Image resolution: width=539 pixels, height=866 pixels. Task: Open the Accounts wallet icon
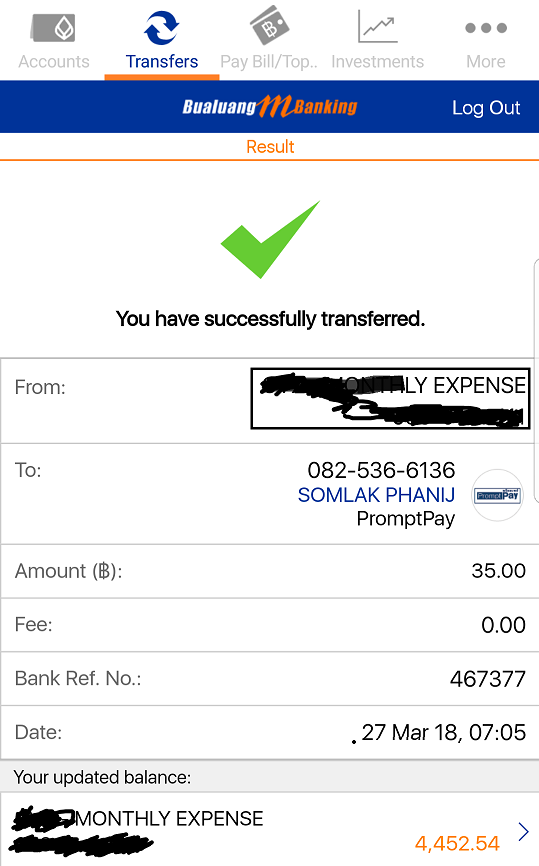click(x=53, y=28)
